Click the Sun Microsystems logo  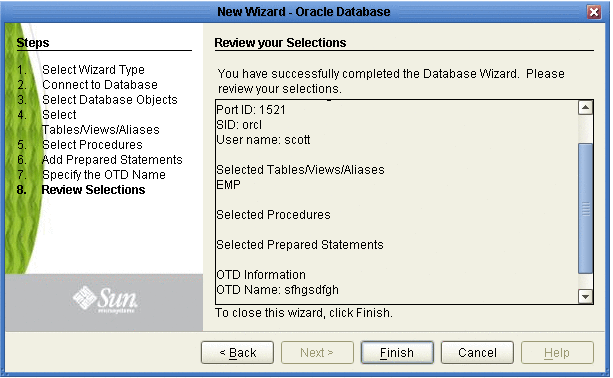(x=105, y=300)
